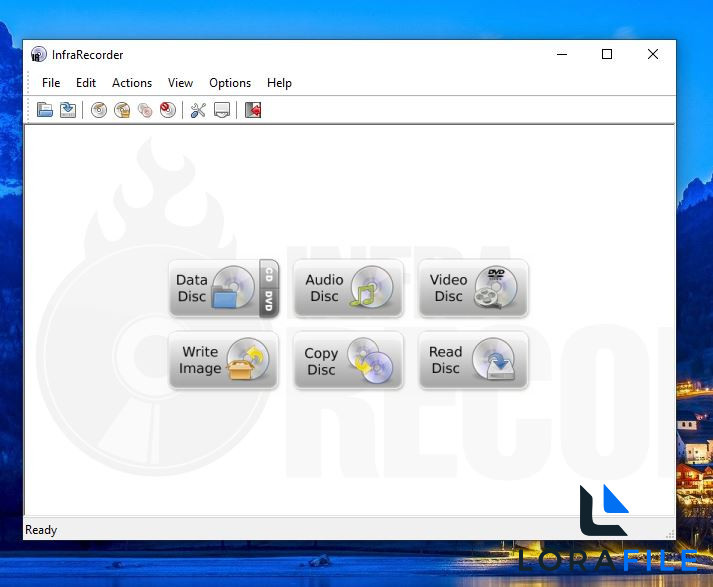This screenshot has width=713, height=587.
Task: Click the copy disc toolbar icon
Action: click(145, 110)
